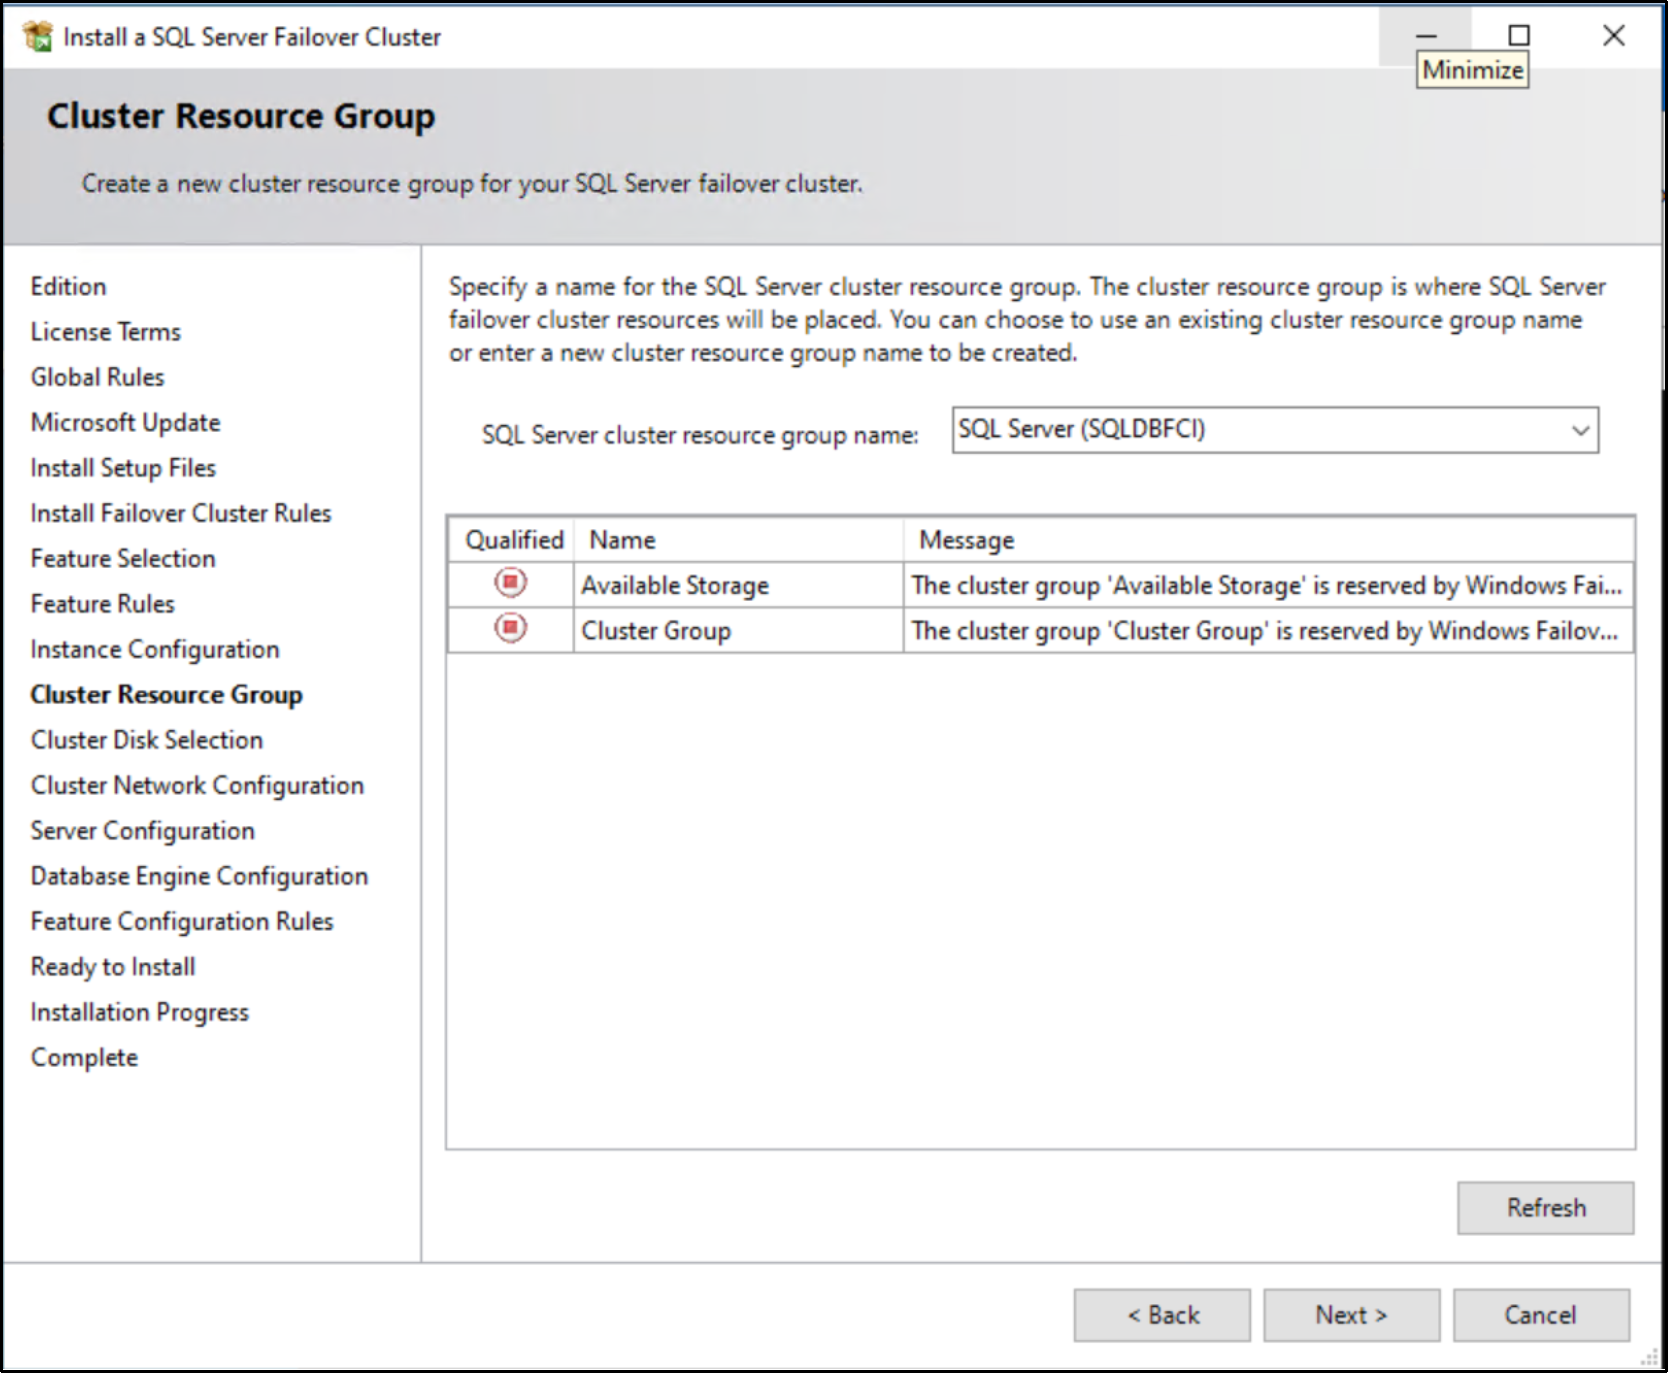Maximize the installer window
1669x1373 pixels.
click(1519, 36)
